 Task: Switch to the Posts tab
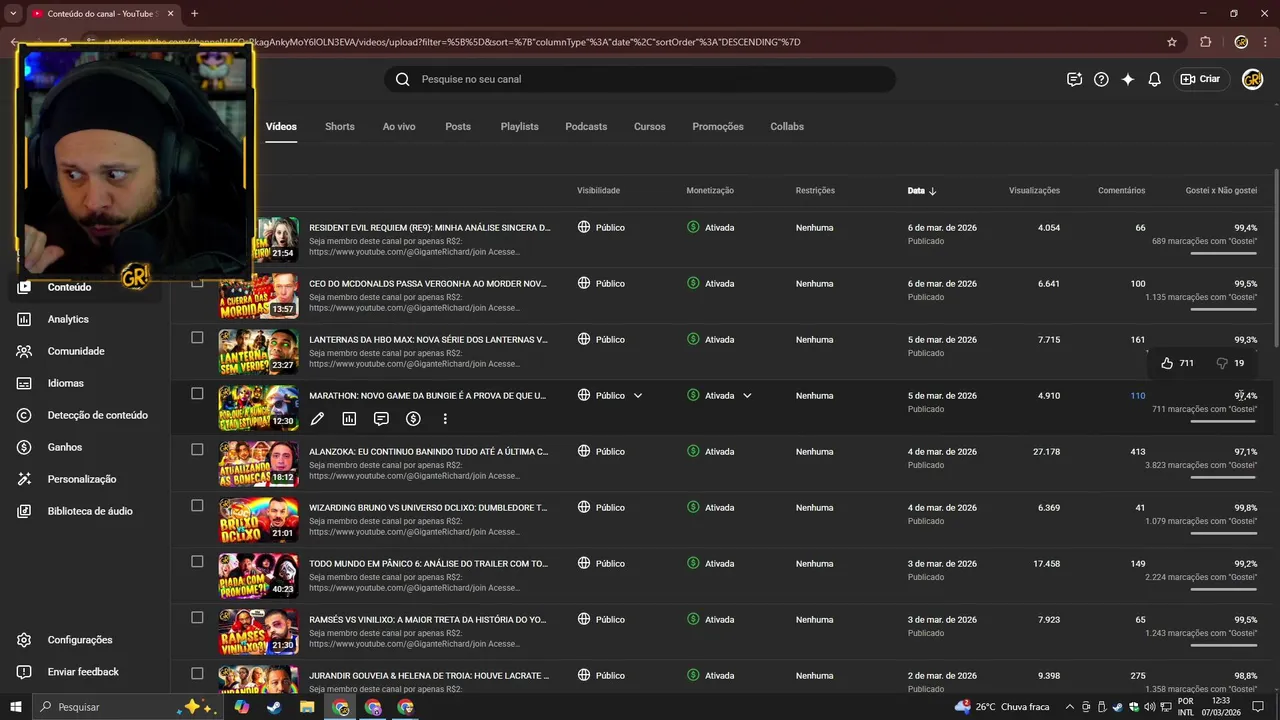458,127
